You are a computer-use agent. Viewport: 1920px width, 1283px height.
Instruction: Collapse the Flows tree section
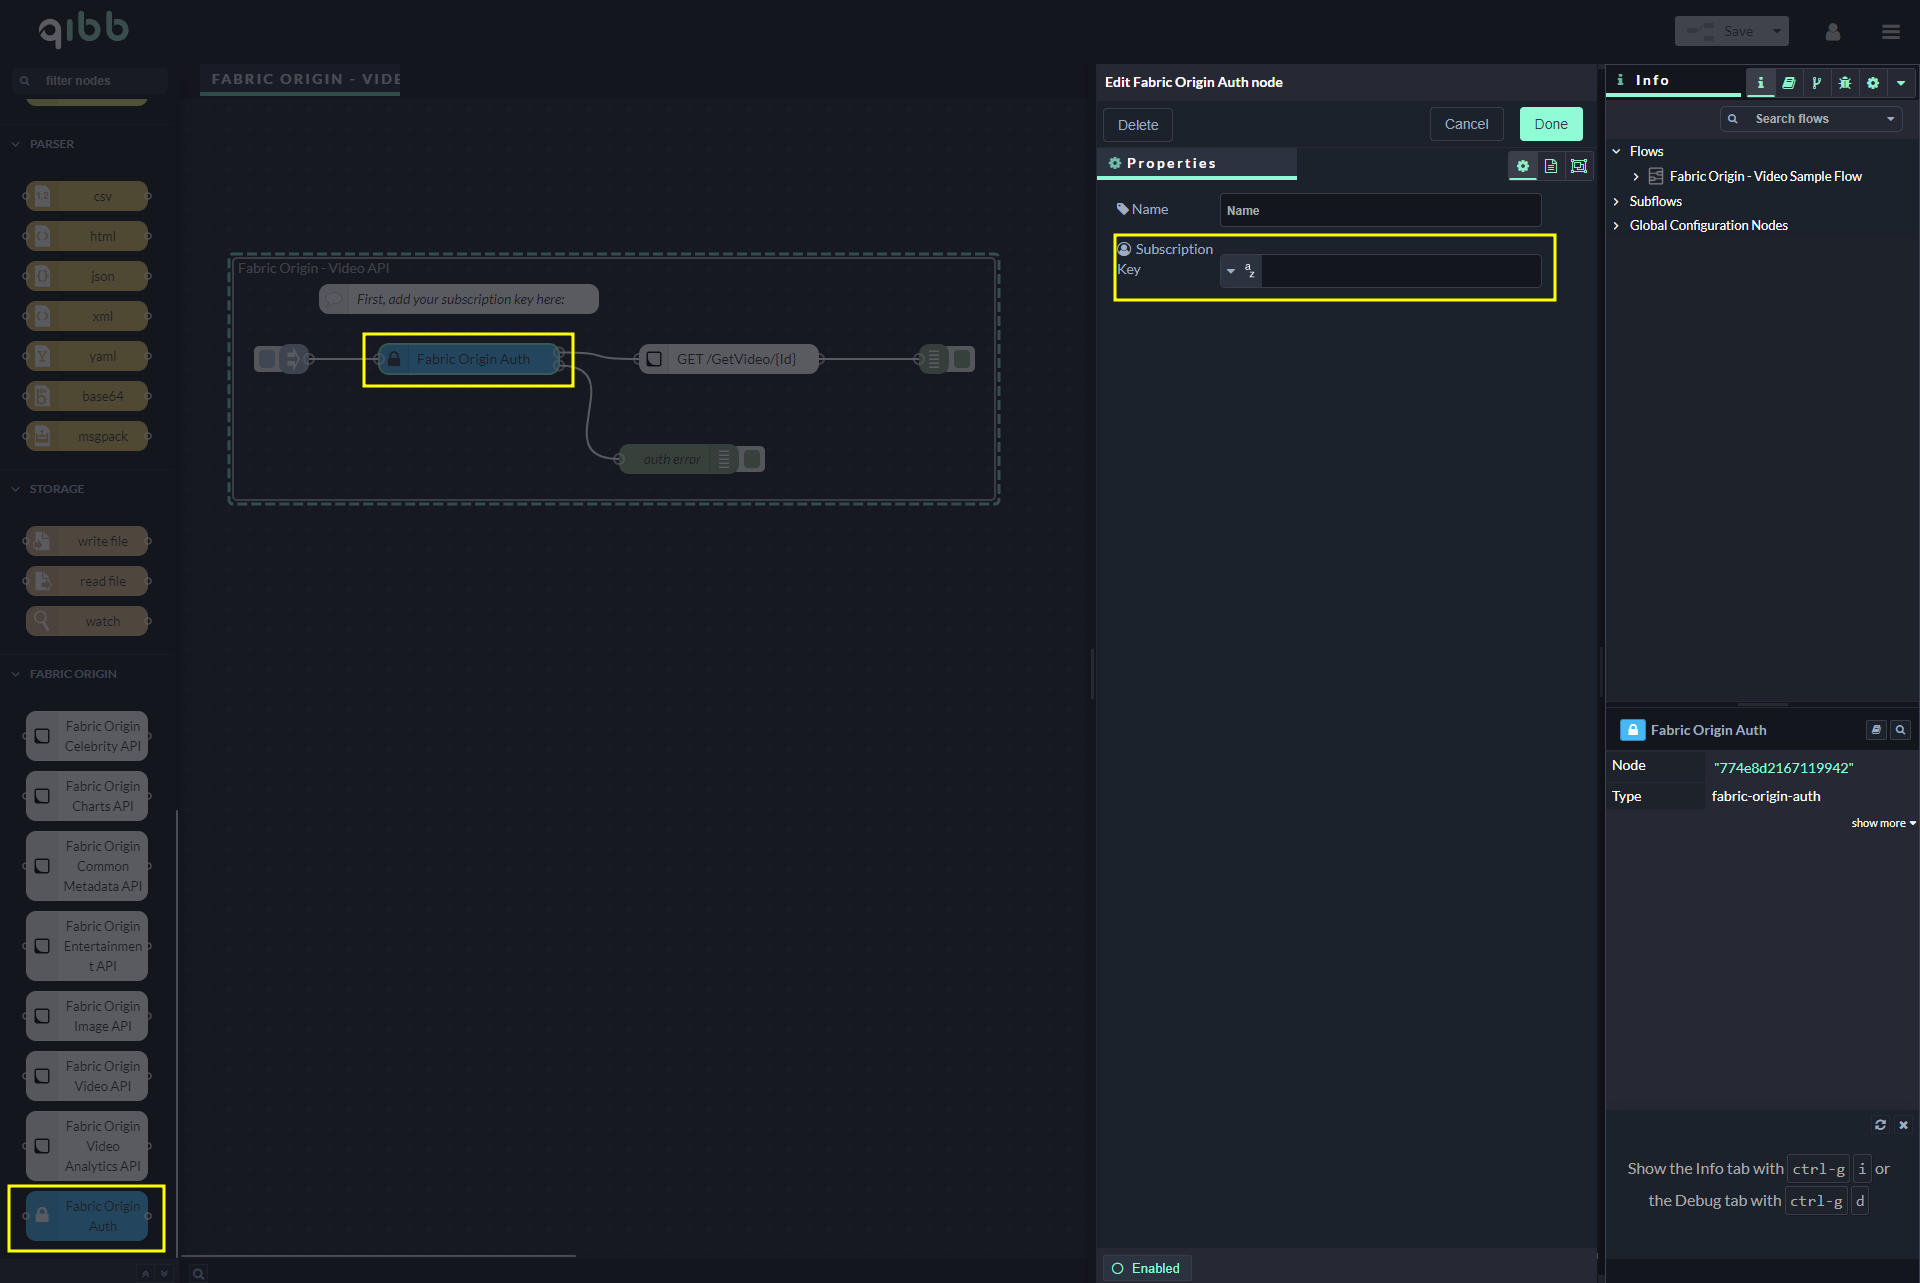tap(1616, 151)
